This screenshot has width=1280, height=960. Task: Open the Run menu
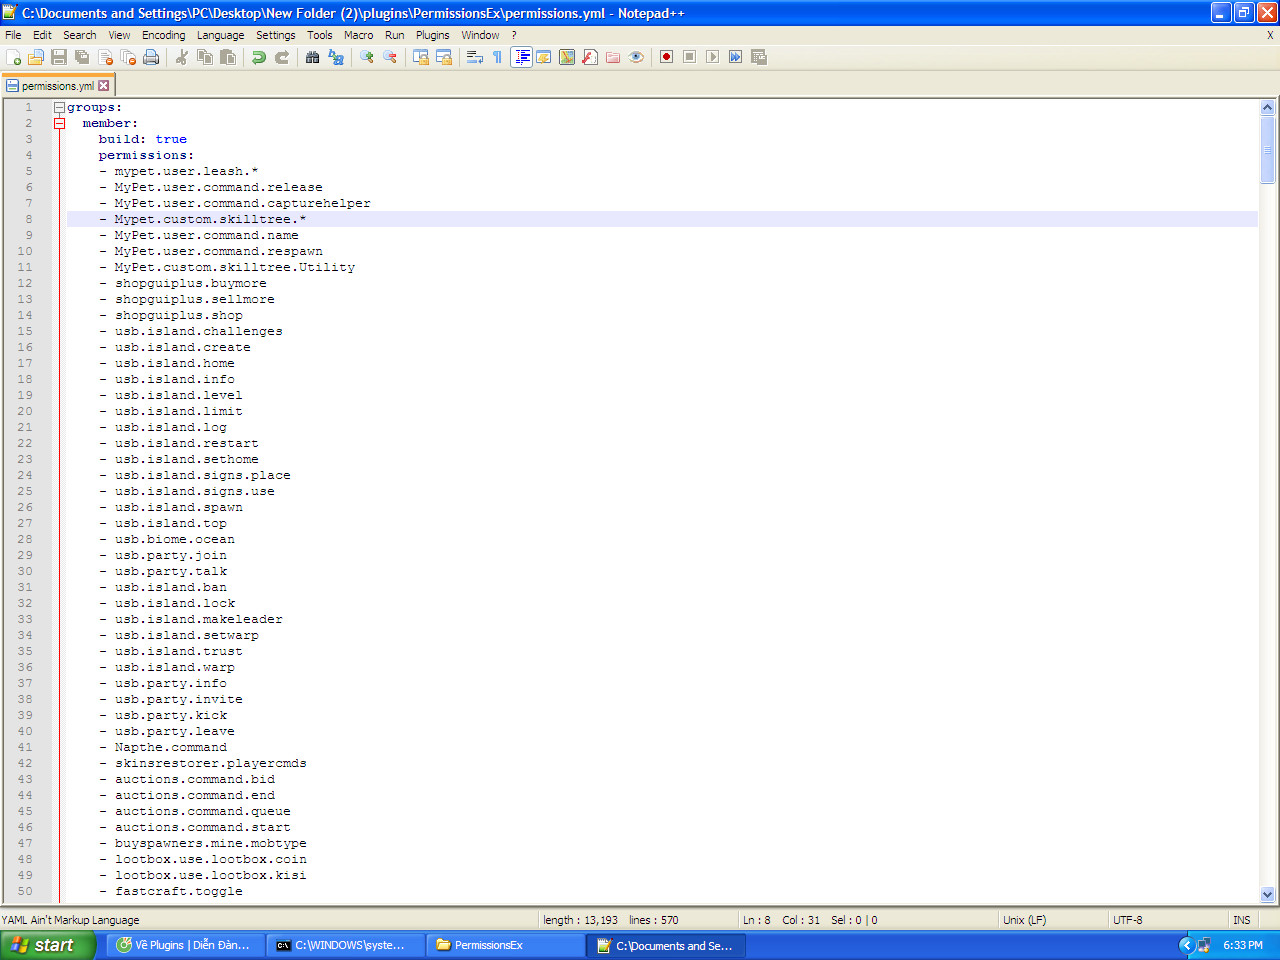tap(395, 35)
